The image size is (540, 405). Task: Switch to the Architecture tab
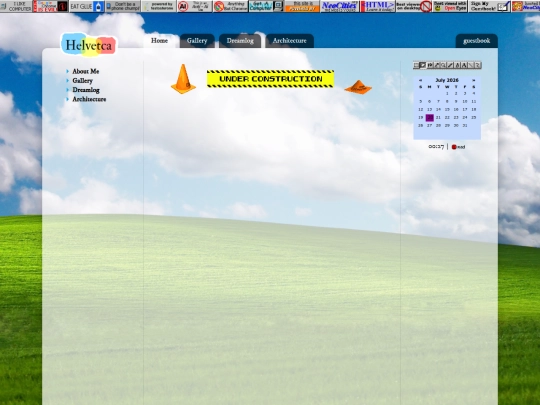[x=290, y=41]
